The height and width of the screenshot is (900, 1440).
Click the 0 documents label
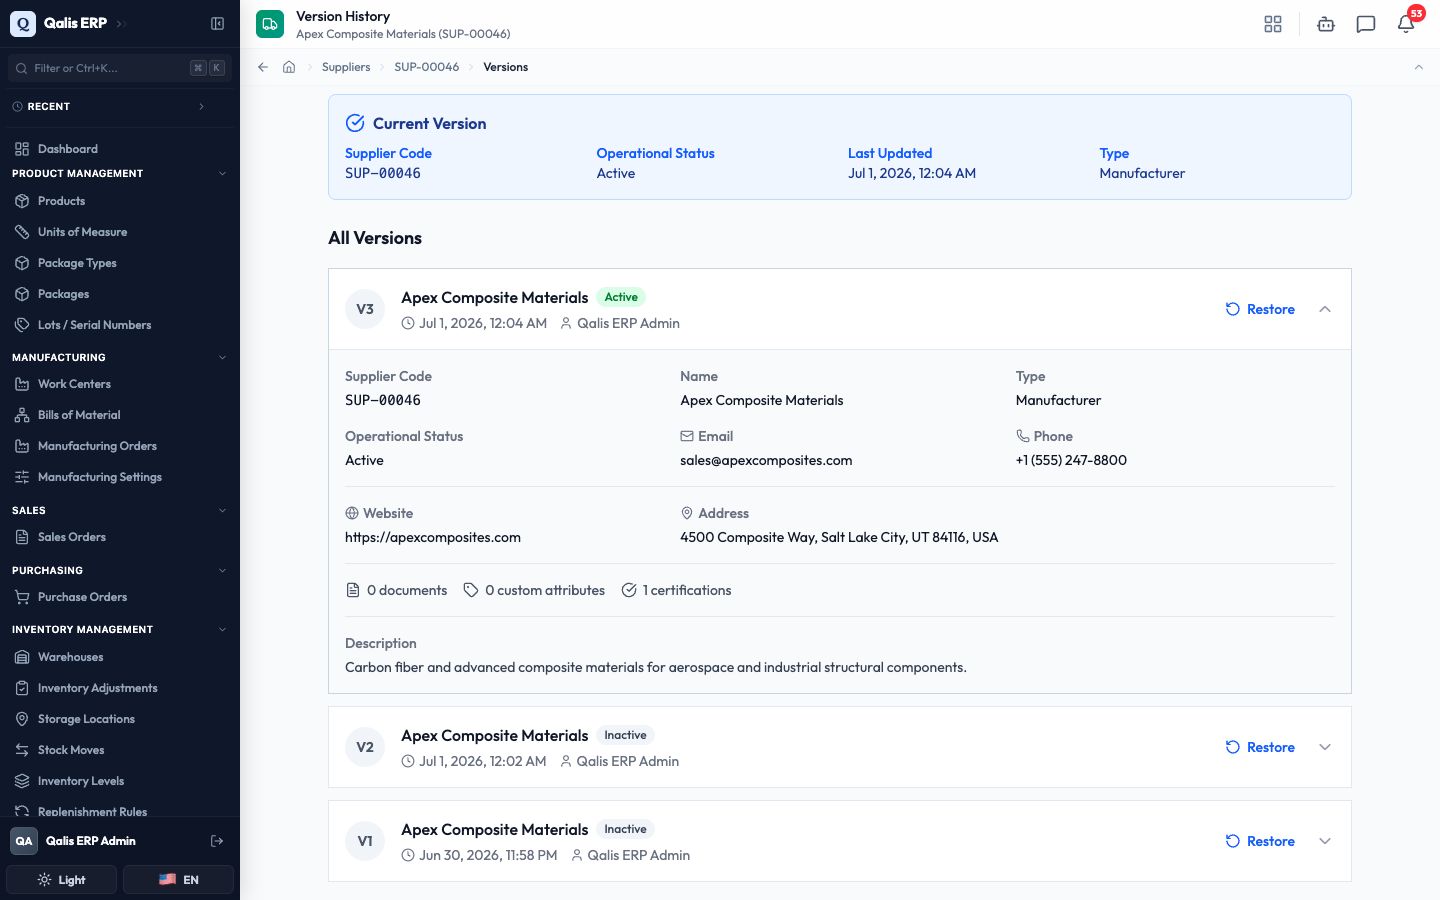click(396, 590)
